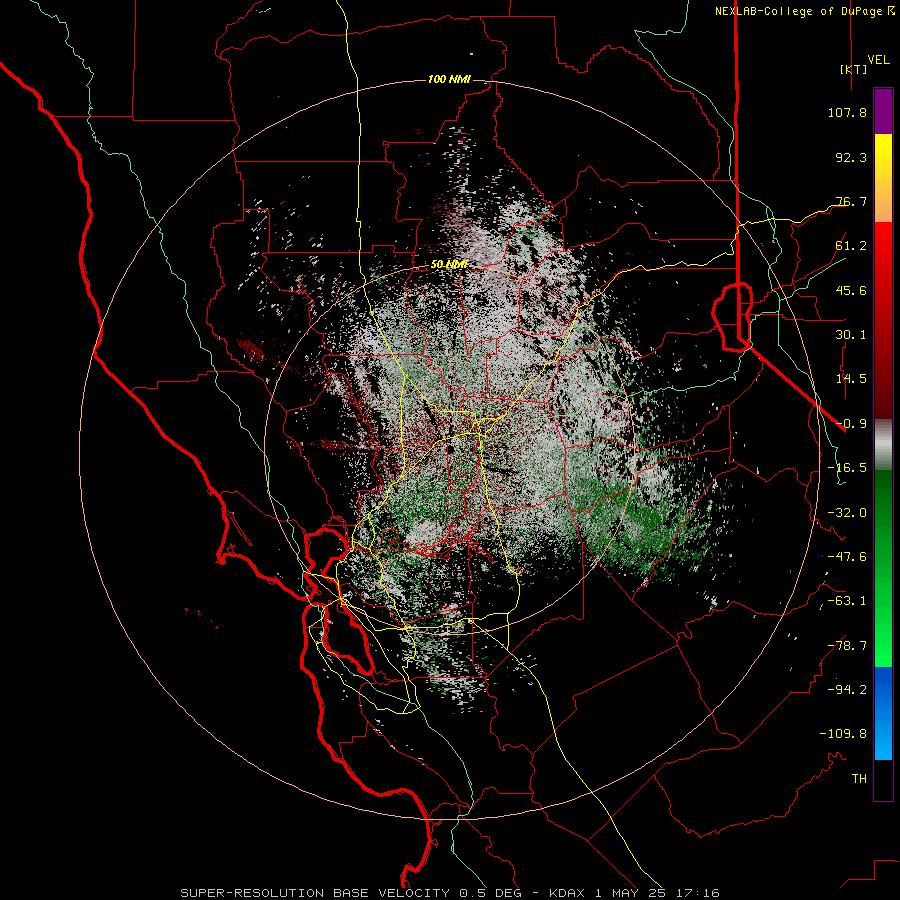Select the -47.6 velocity scale value
The width and height of the screenshot is (900, 900).
(x=847, y=557)
